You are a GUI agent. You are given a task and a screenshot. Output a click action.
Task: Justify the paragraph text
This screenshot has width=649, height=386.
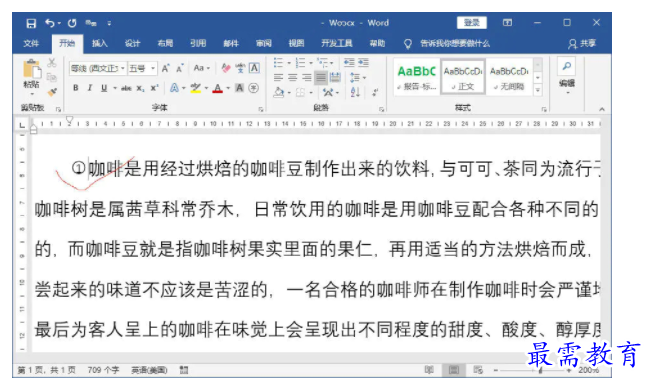(321, 77)
